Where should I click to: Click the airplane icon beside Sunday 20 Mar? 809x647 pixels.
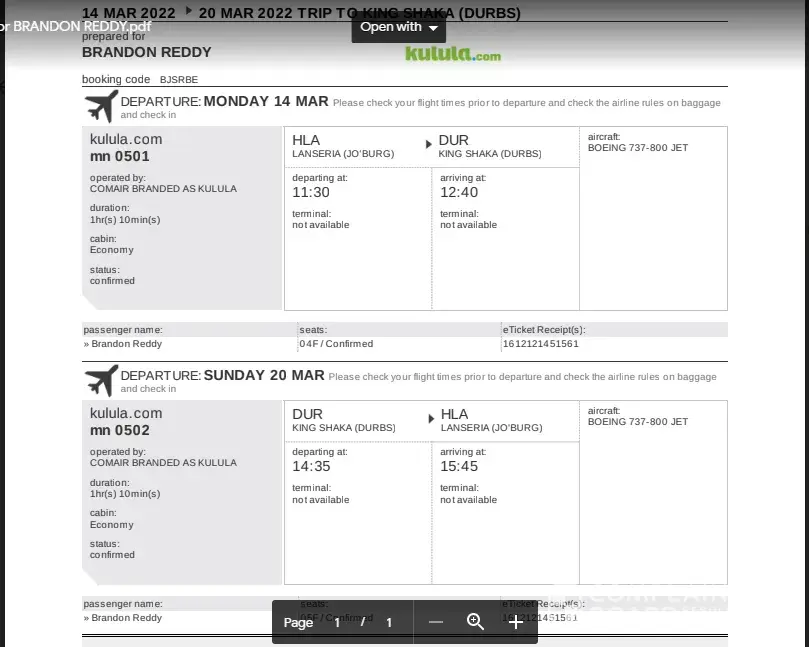(x=100, y=380)
